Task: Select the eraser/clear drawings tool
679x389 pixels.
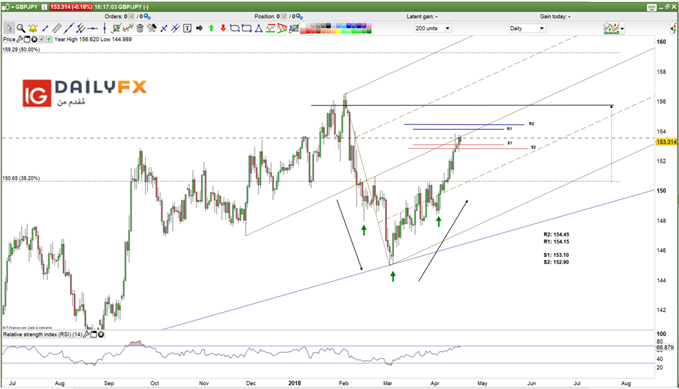Action: click(x=152, y=28)
